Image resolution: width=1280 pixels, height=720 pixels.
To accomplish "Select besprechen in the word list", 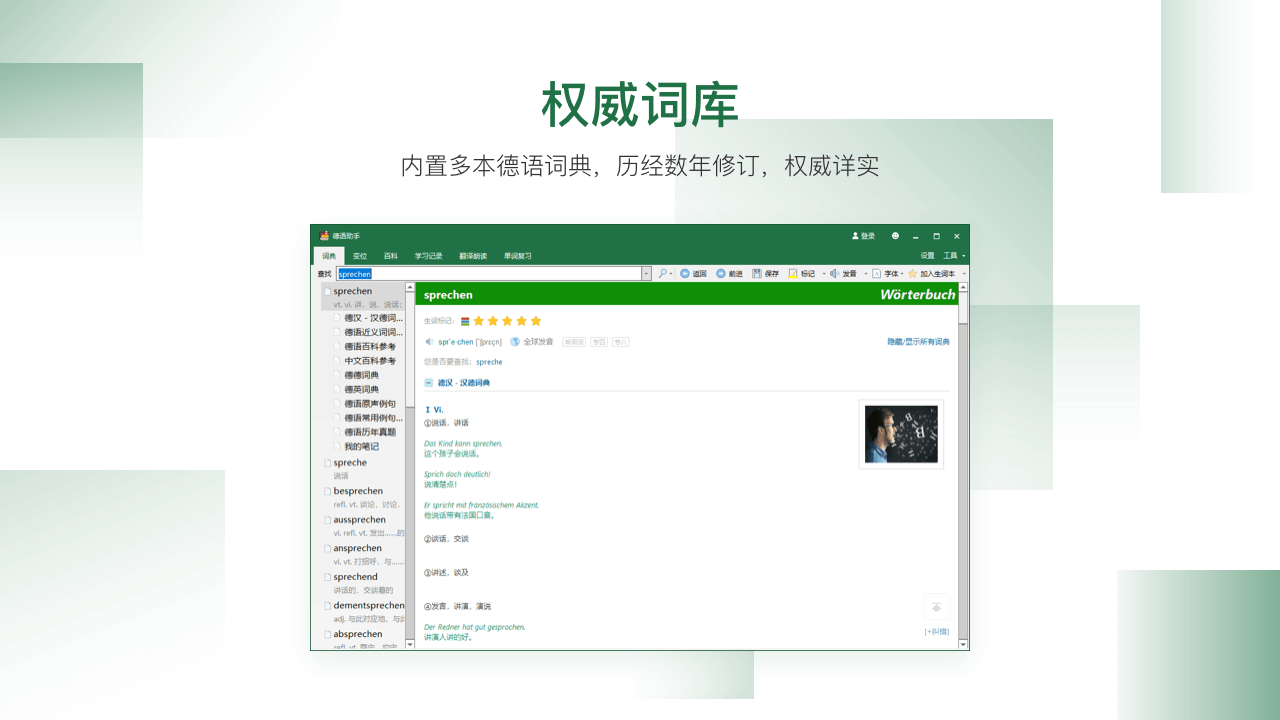I will pos(358,491).
